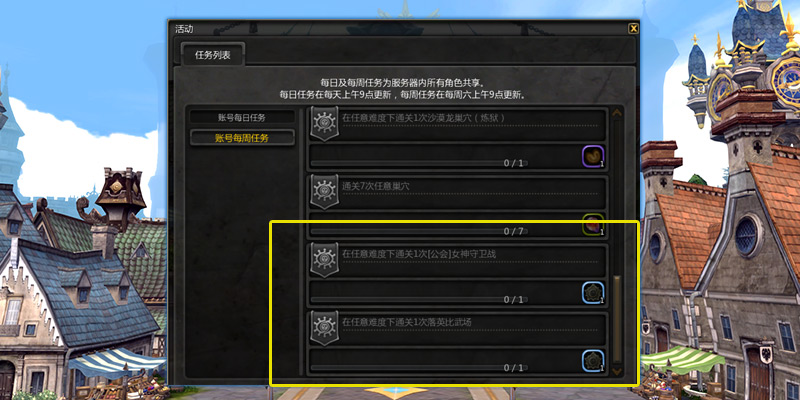Click the purple-framed reward item icon
Image resolution: width=800 pixels, height=400 pixels.
pyautogui.click(x=593, y=157)
